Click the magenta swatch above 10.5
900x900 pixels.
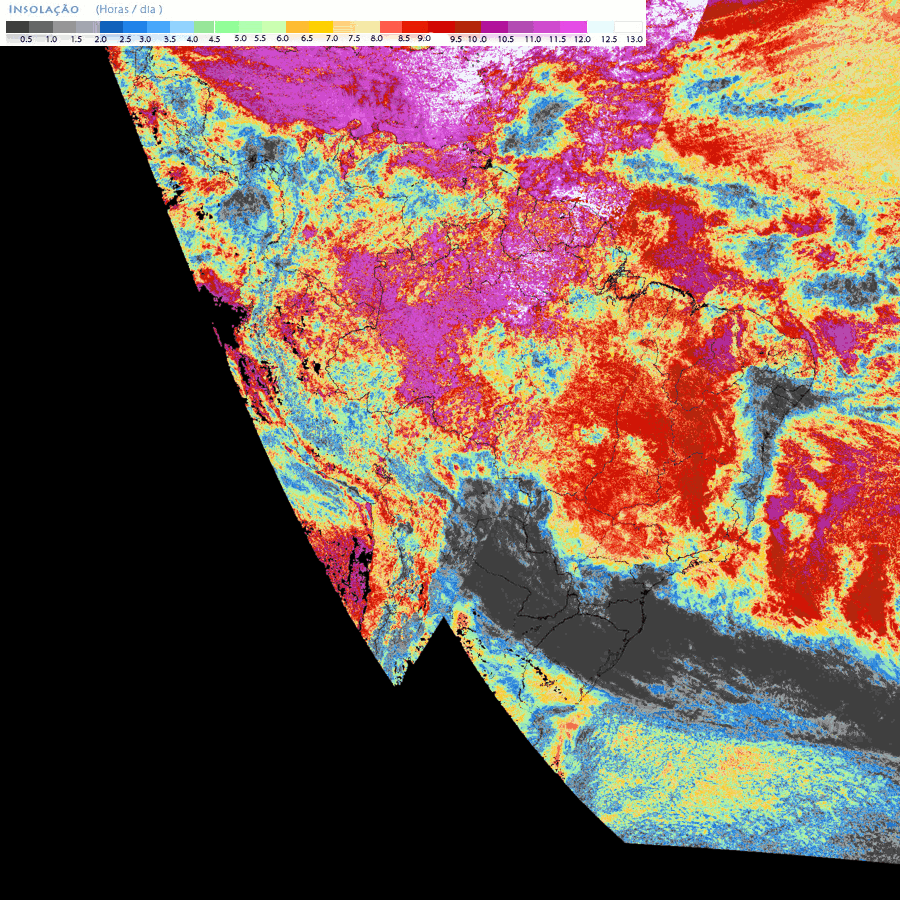click(494, 27)
